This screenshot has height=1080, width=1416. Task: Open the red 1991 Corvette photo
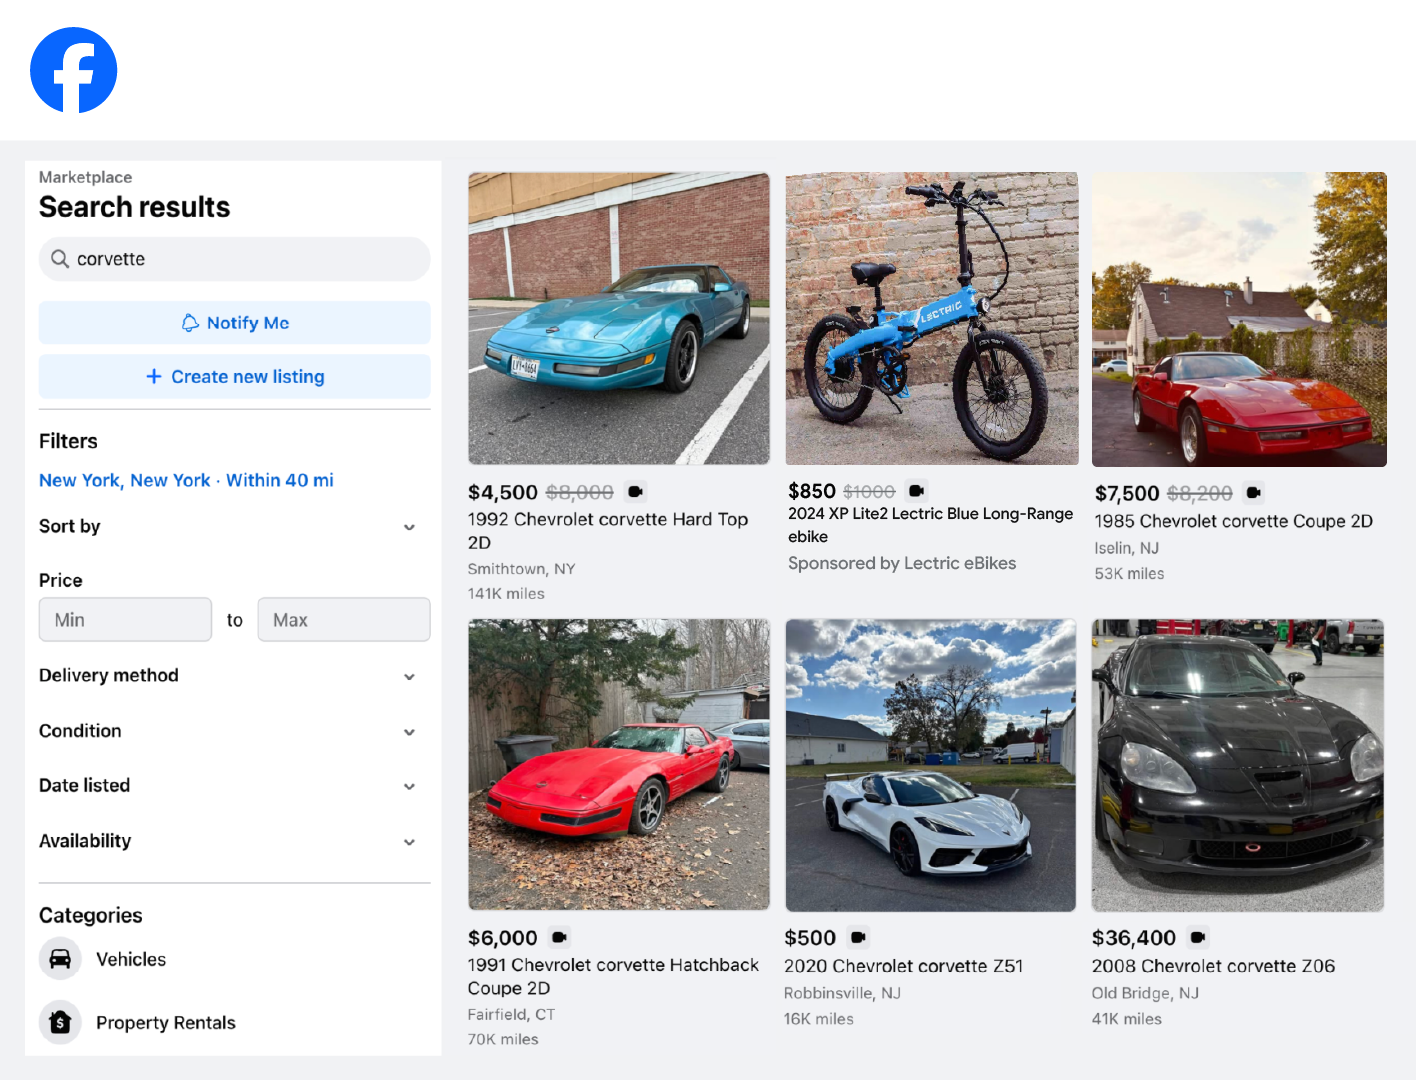(619, 764)
